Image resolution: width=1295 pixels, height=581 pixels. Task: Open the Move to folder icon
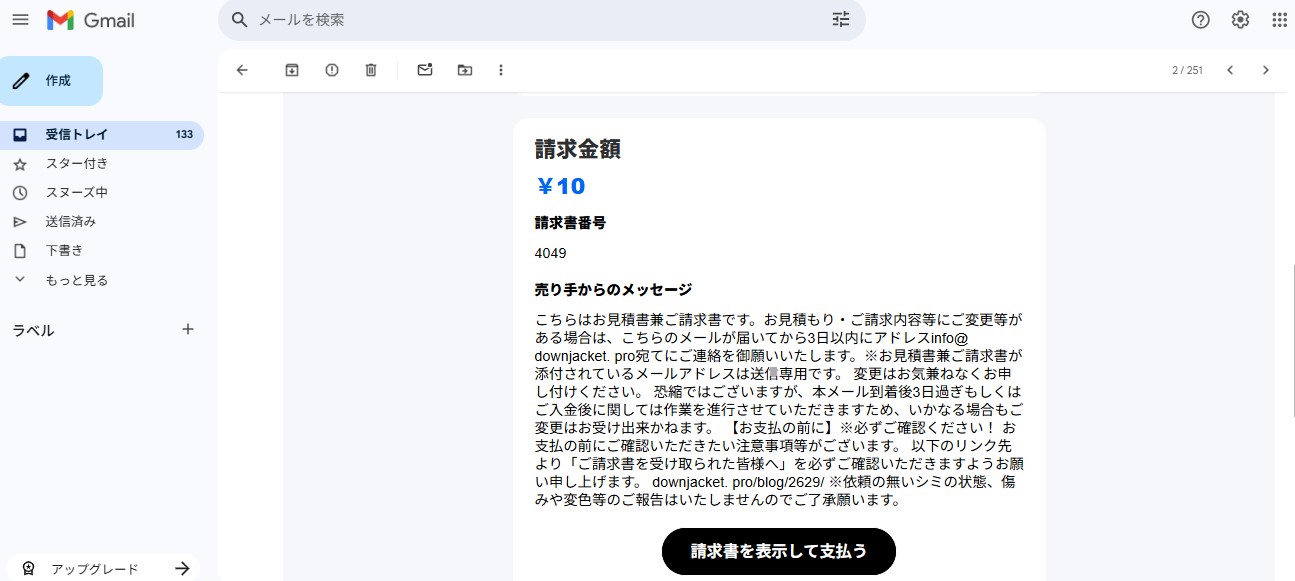tap(465, 70)
